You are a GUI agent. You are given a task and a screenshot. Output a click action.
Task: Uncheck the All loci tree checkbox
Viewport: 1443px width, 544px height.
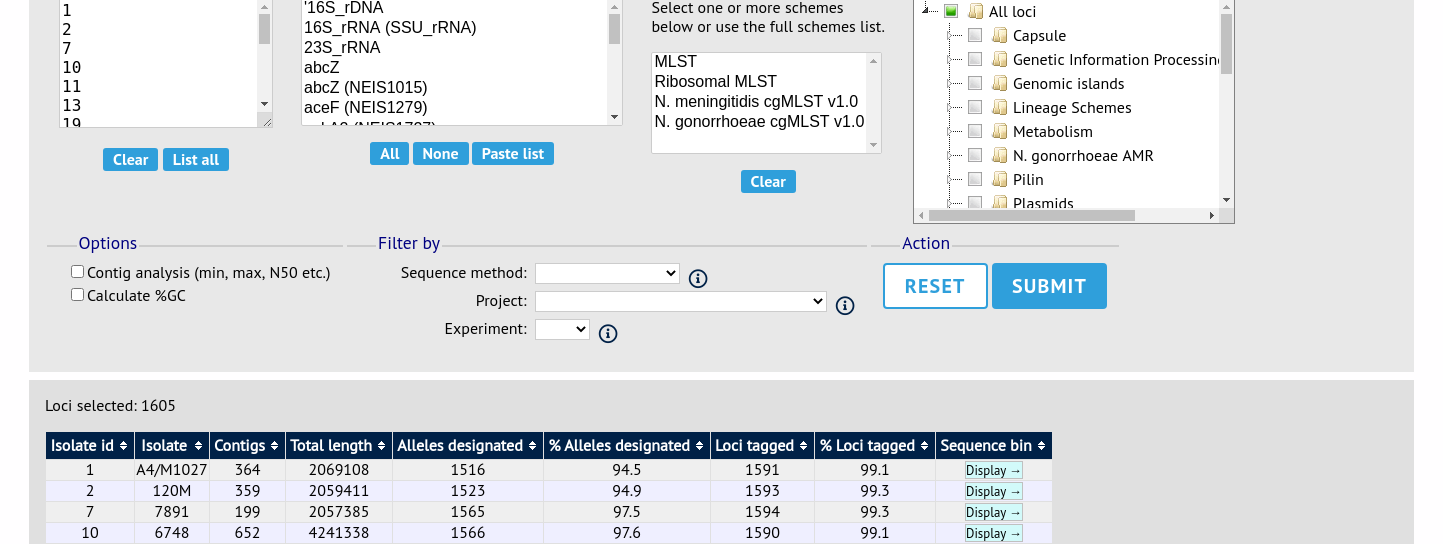(951, 12)
